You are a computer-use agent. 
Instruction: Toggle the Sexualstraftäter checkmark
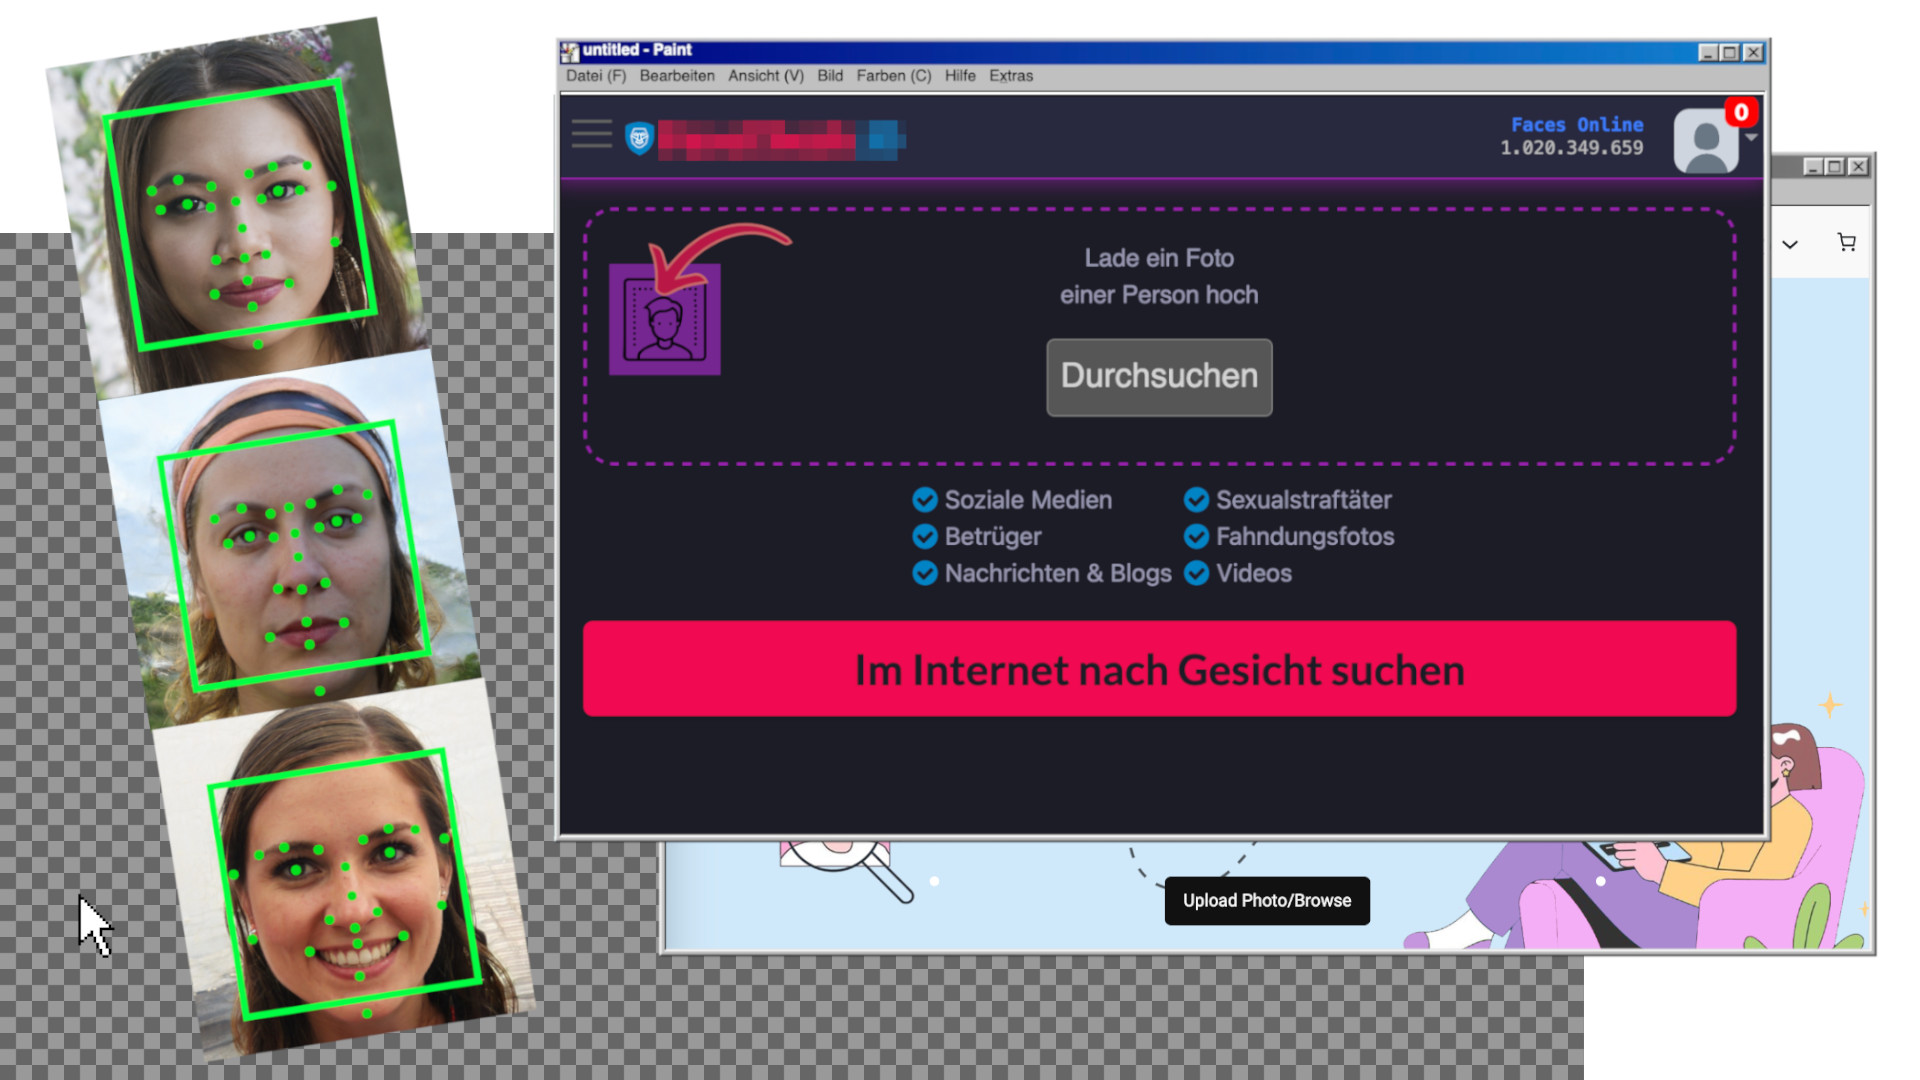click(x=1196, y=500)
